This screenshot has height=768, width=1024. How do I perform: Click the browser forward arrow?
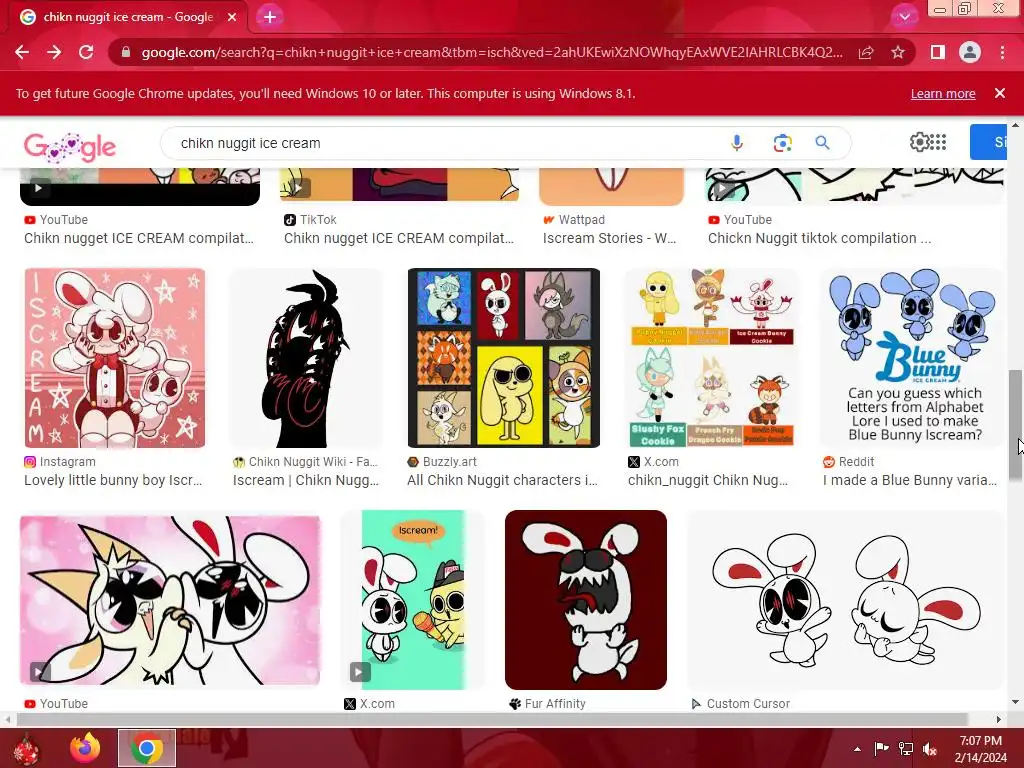click(54, 52)
